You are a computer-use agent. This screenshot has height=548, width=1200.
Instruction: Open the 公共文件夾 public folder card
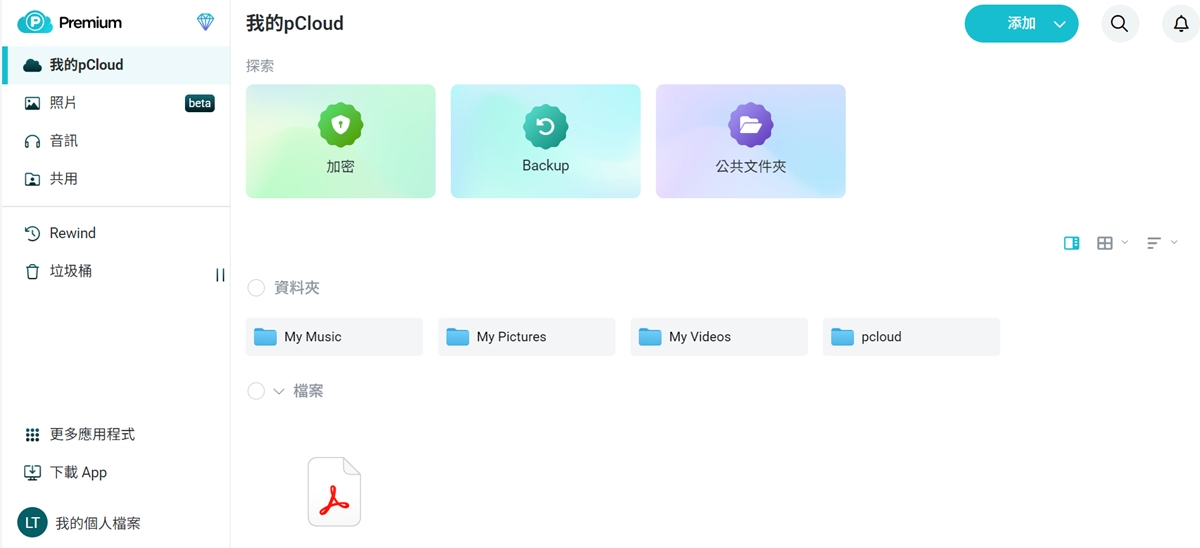[751, 141]
